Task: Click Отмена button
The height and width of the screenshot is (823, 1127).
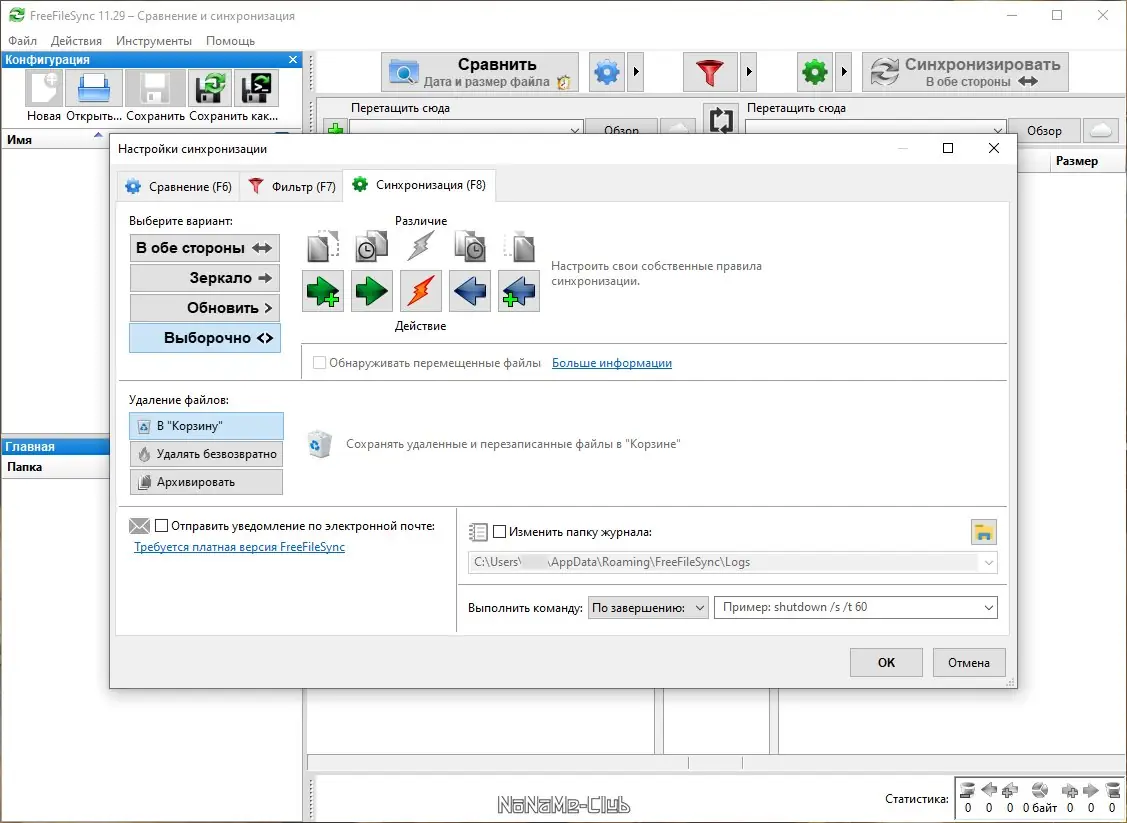Action: [x=969, y=663]
